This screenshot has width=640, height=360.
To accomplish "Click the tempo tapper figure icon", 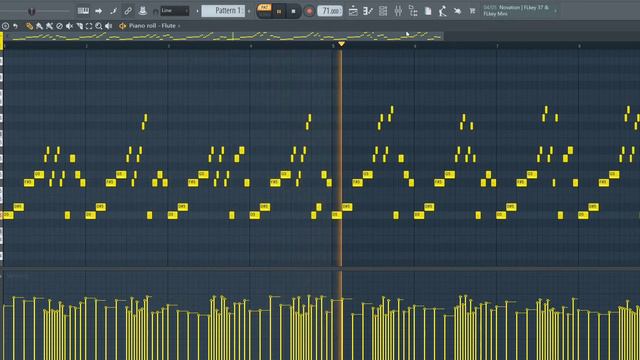I will point(442,11).
